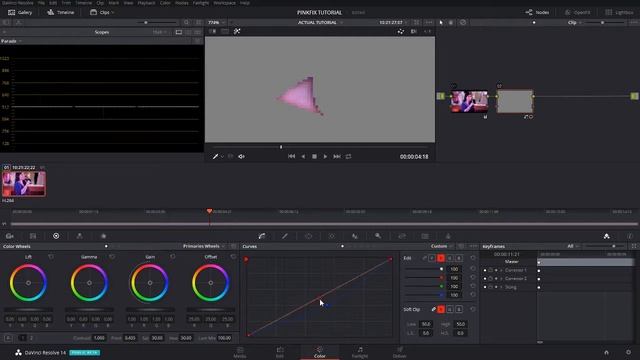Viewport: 640px width, 360px height.
Task: Adjust red curve intensity slider
Action: [424, 278]
